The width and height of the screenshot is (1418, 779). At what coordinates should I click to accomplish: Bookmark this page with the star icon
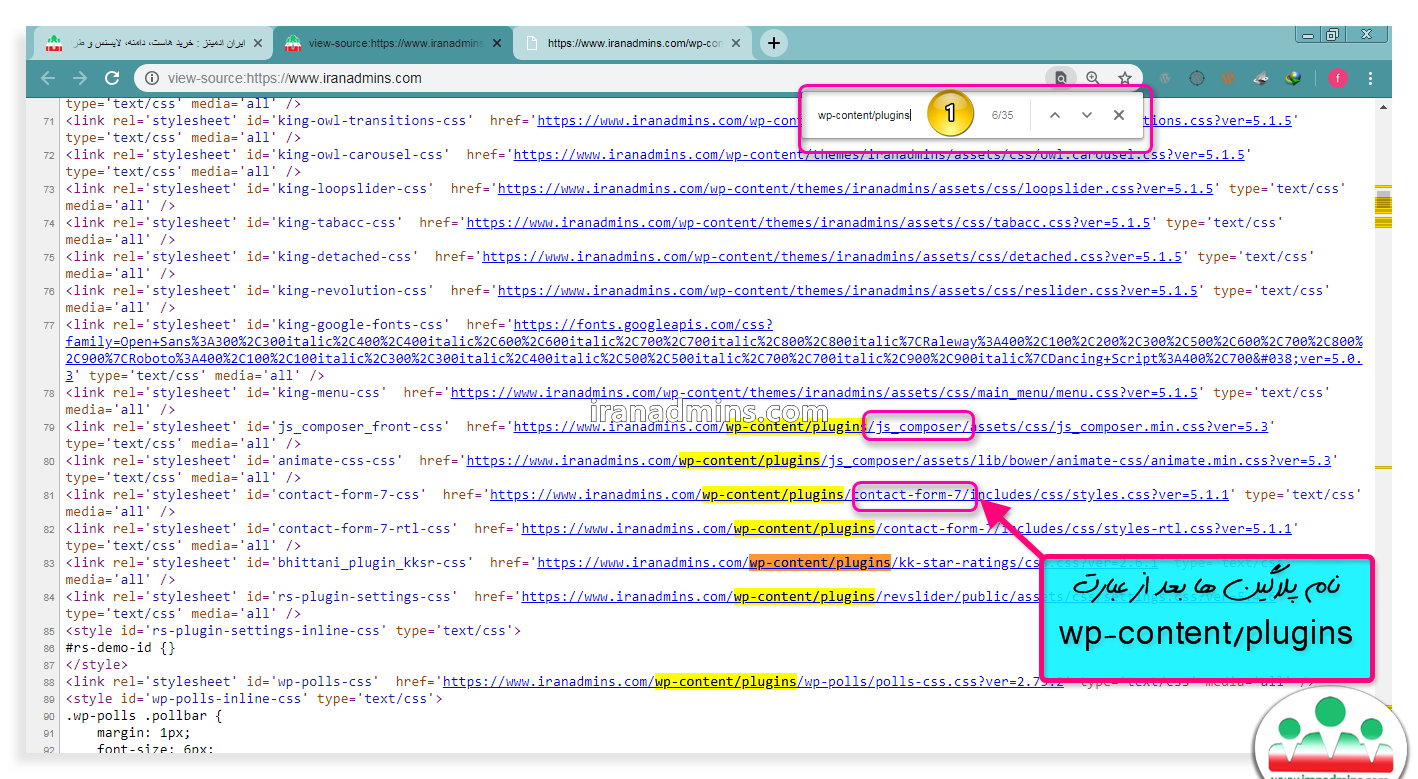pyautogui.click(x=1125, y=78)
